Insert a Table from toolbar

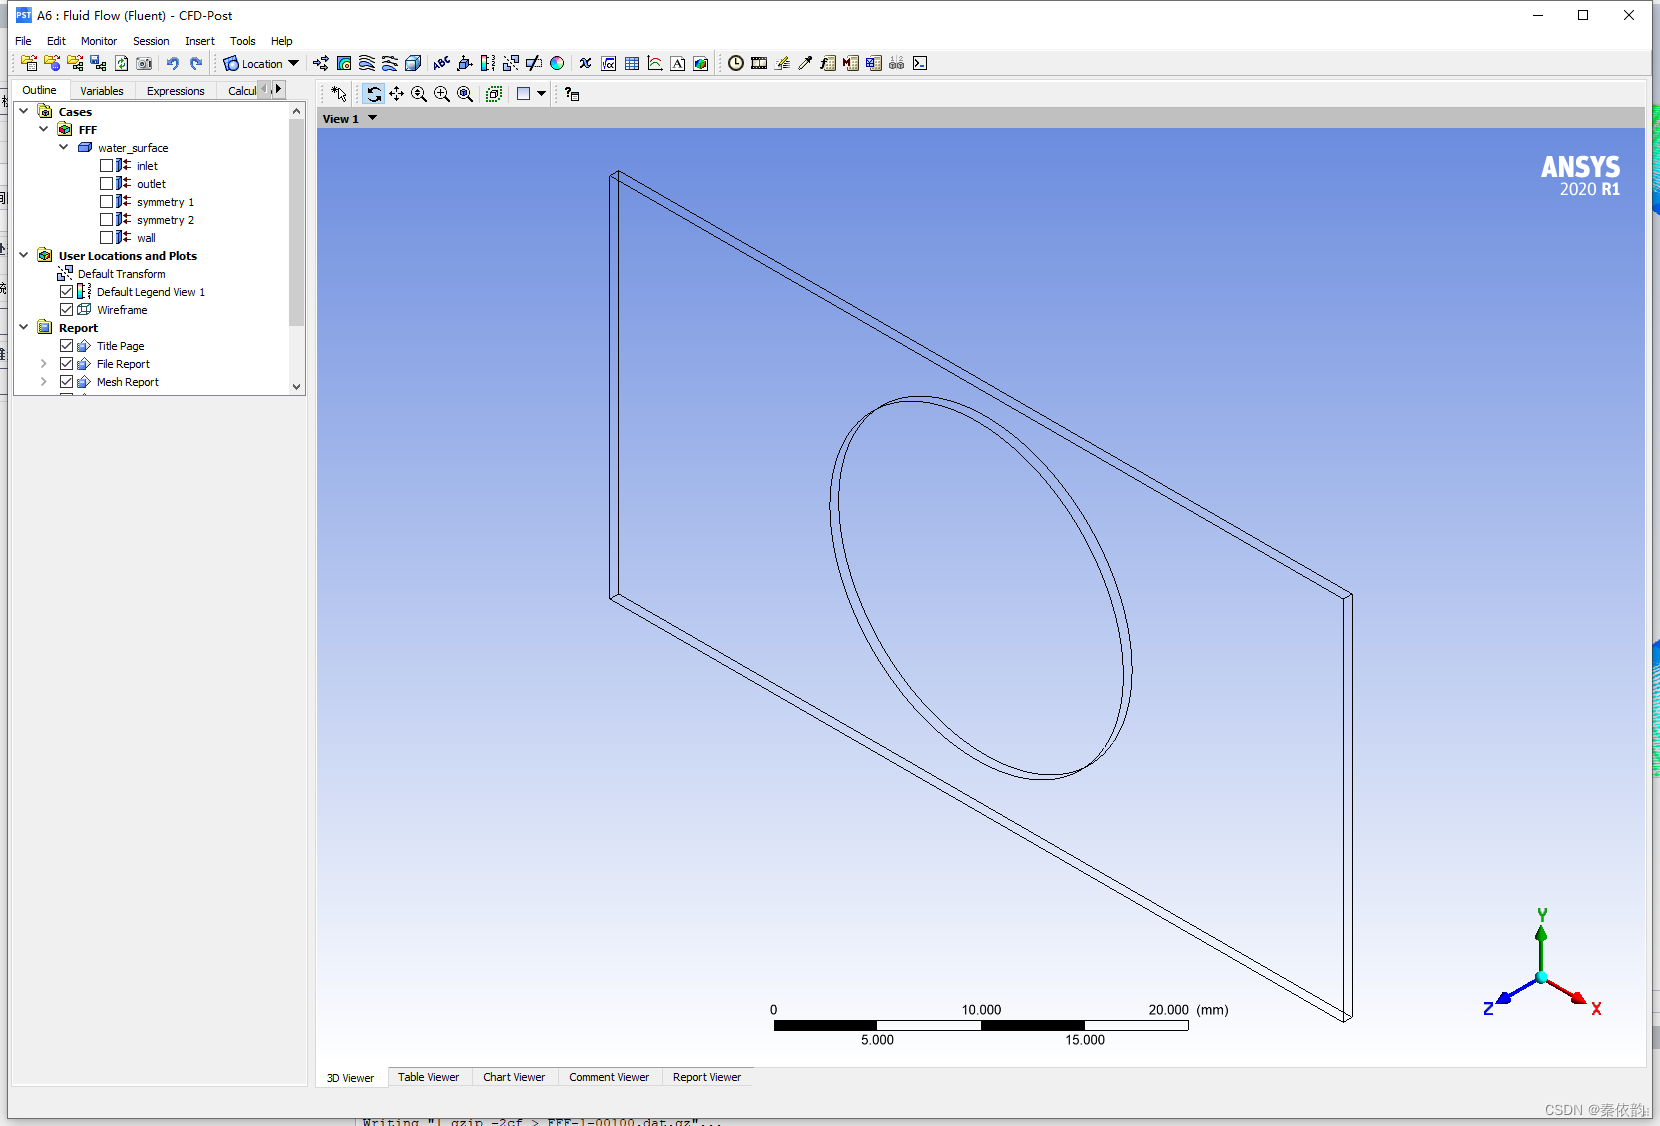coord(631,63)
